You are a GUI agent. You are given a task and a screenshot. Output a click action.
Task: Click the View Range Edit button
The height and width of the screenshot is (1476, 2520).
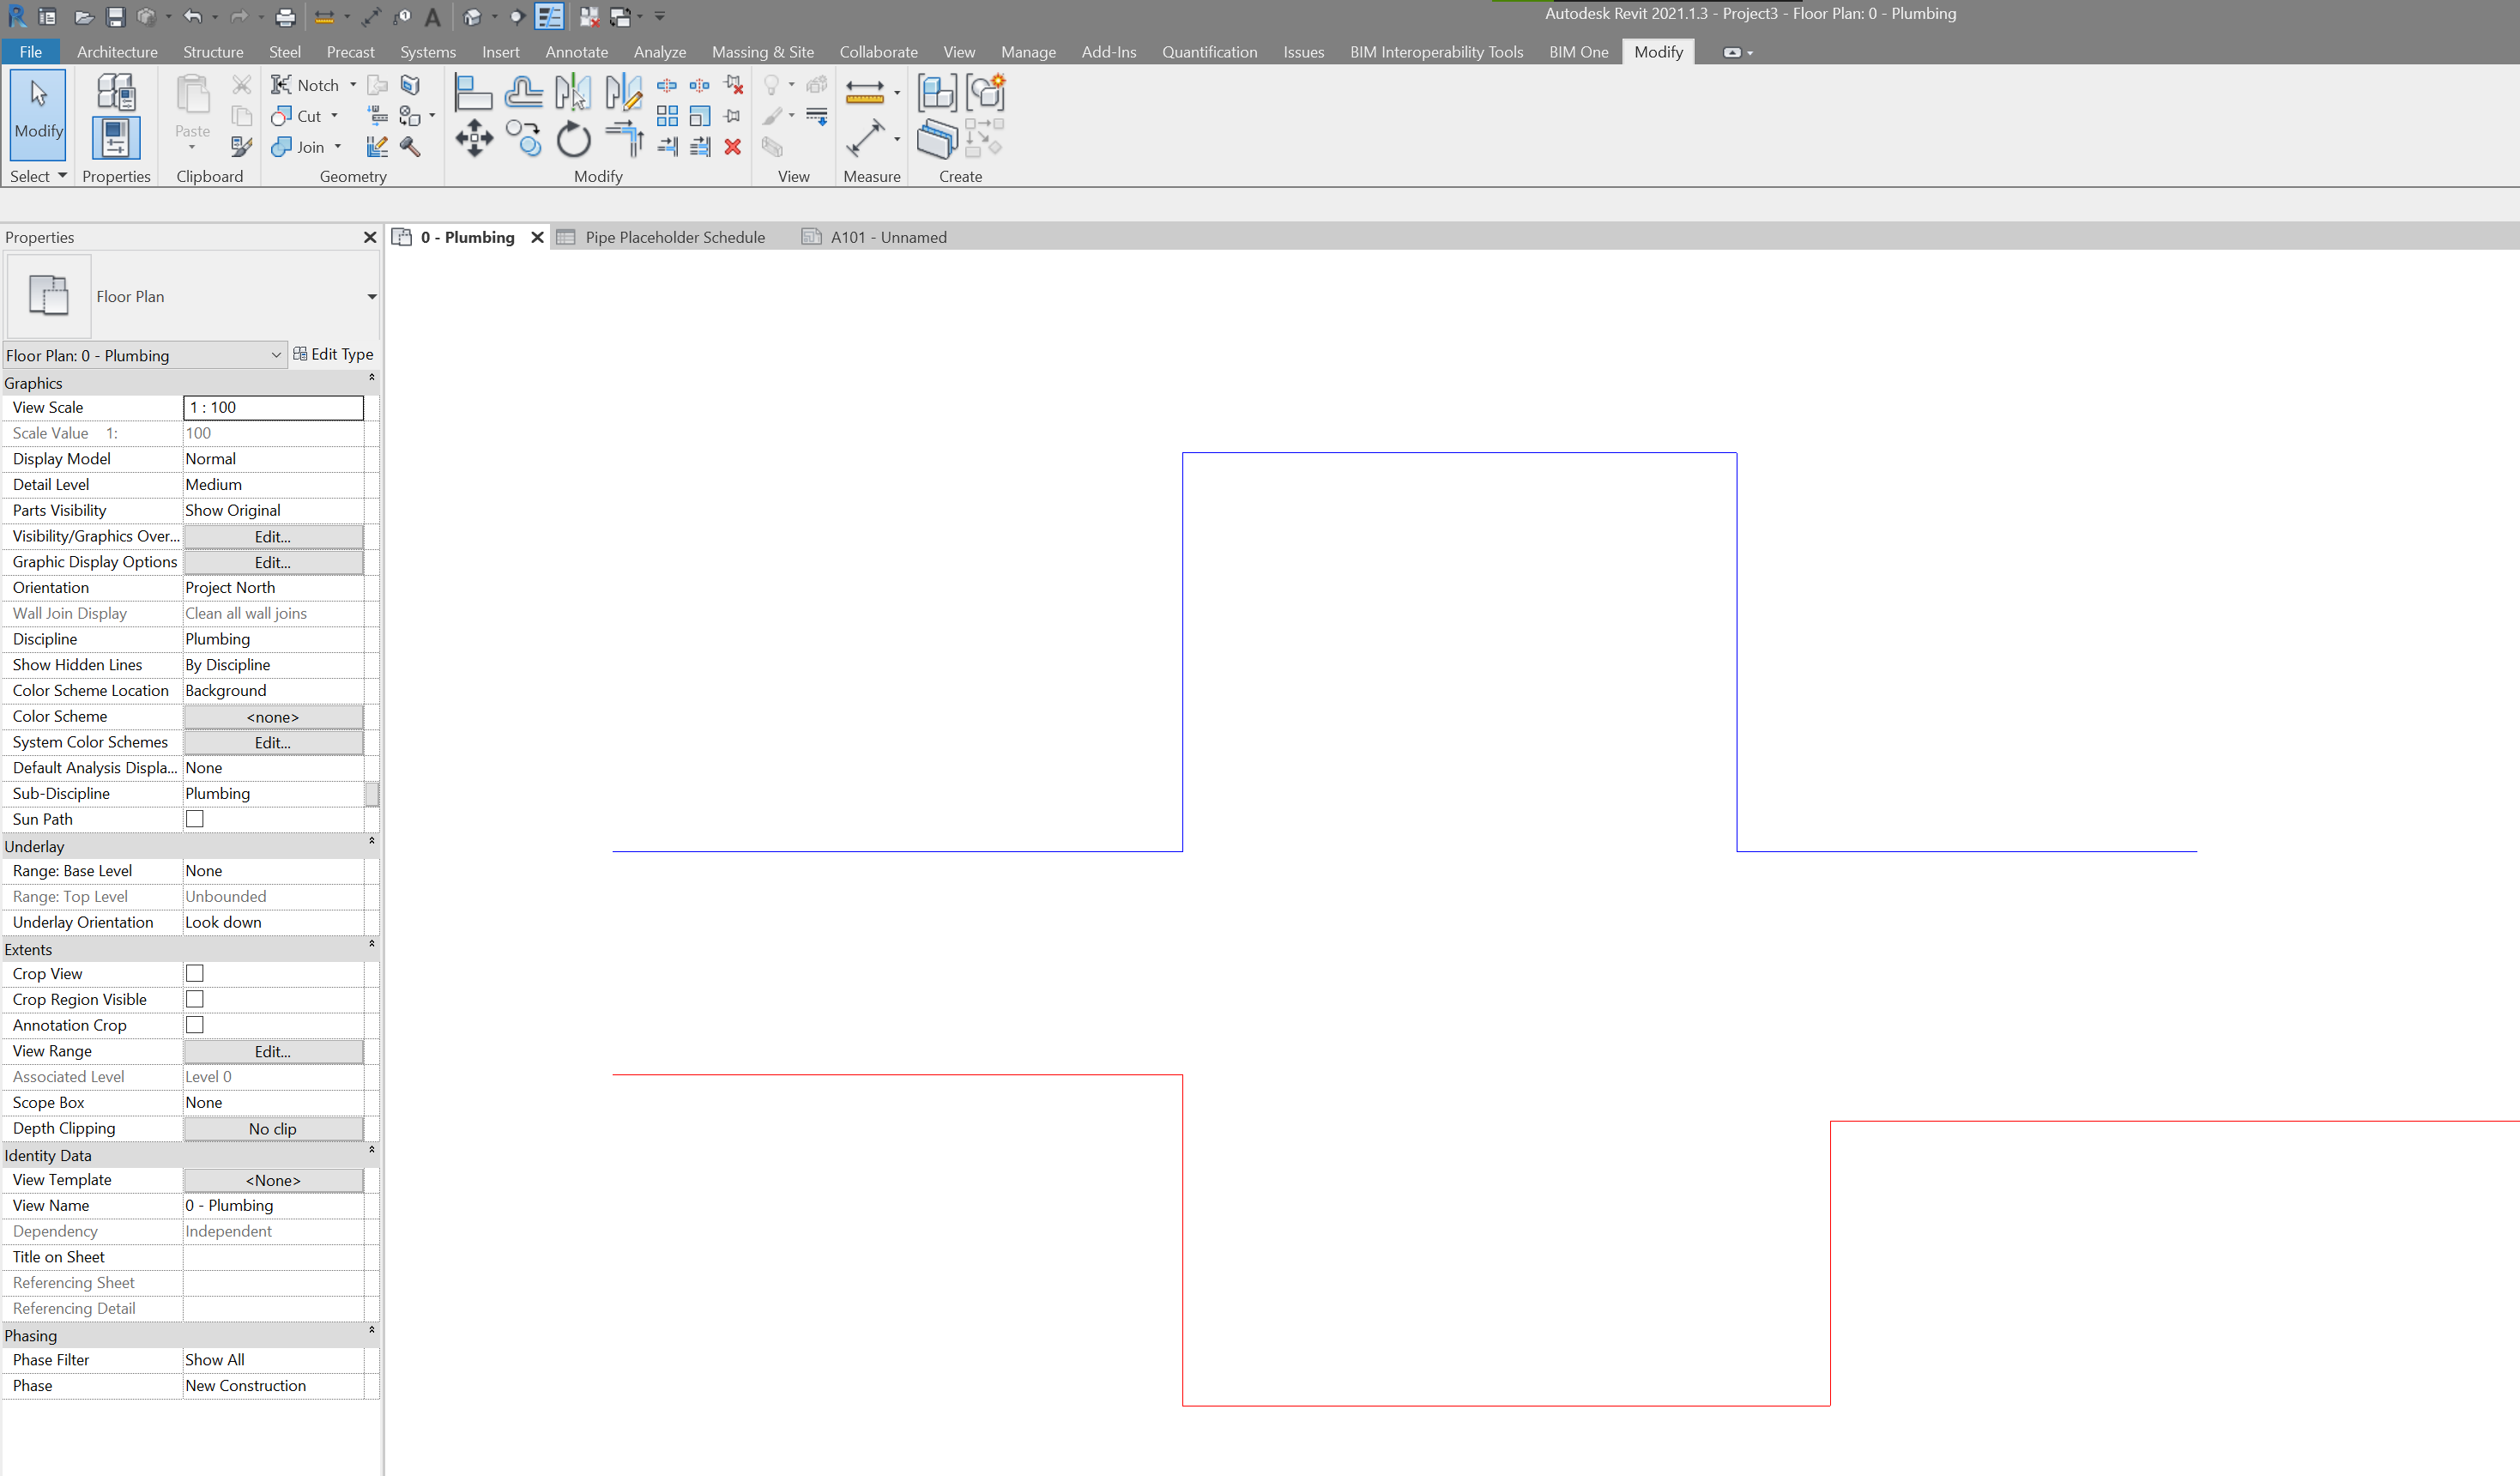click(272, 1051)
